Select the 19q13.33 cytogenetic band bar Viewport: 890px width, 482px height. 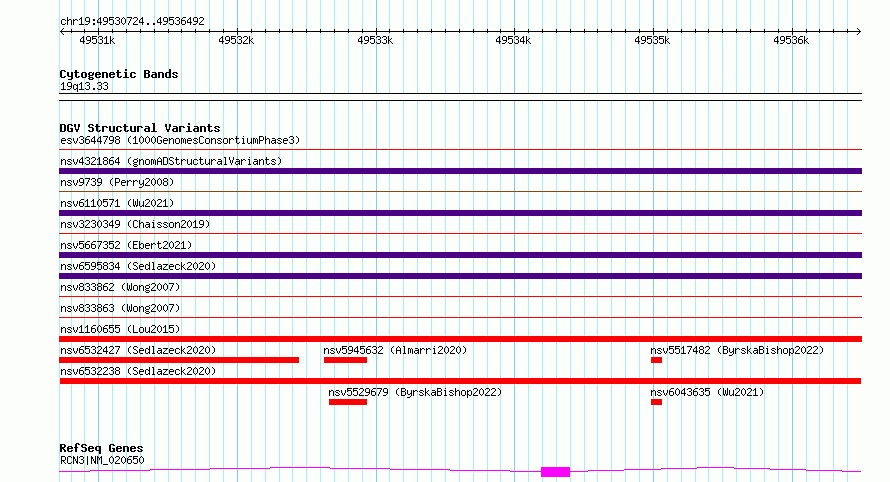460,97
